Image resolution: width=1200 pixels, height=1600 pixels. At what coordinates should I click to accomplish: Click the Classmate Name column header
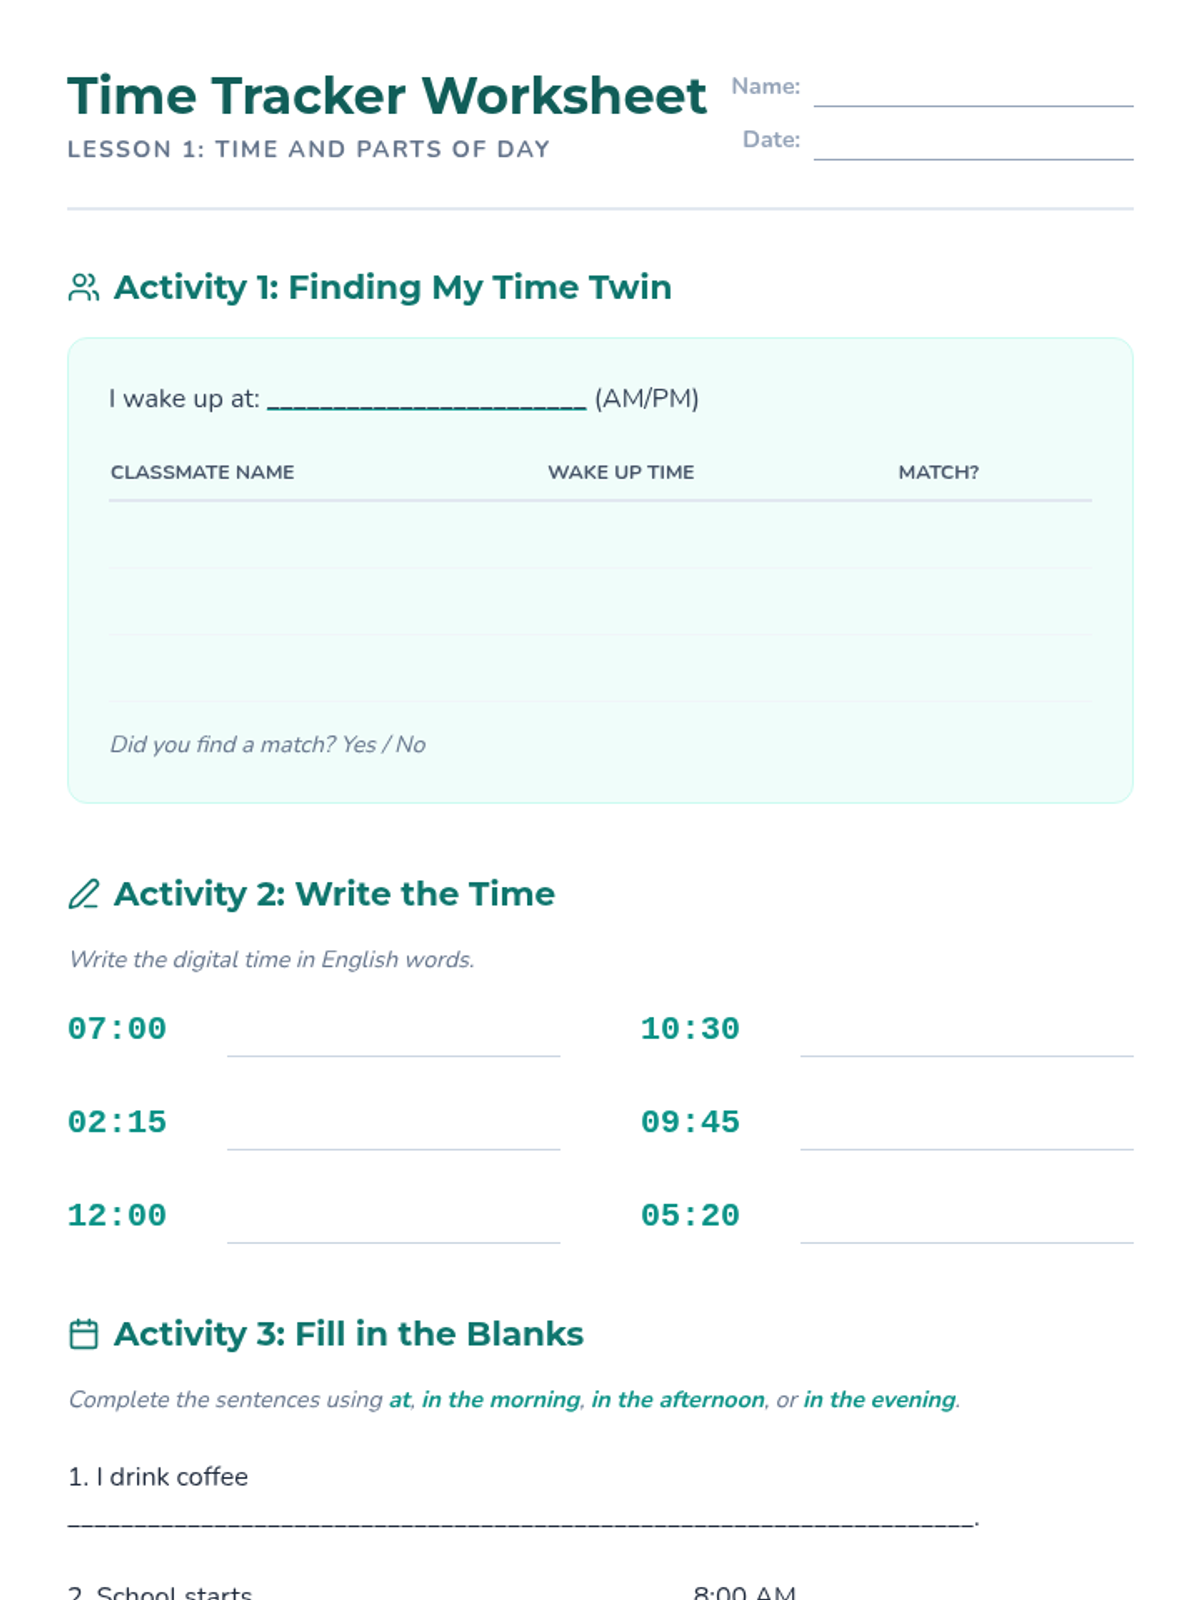(202, 472)
